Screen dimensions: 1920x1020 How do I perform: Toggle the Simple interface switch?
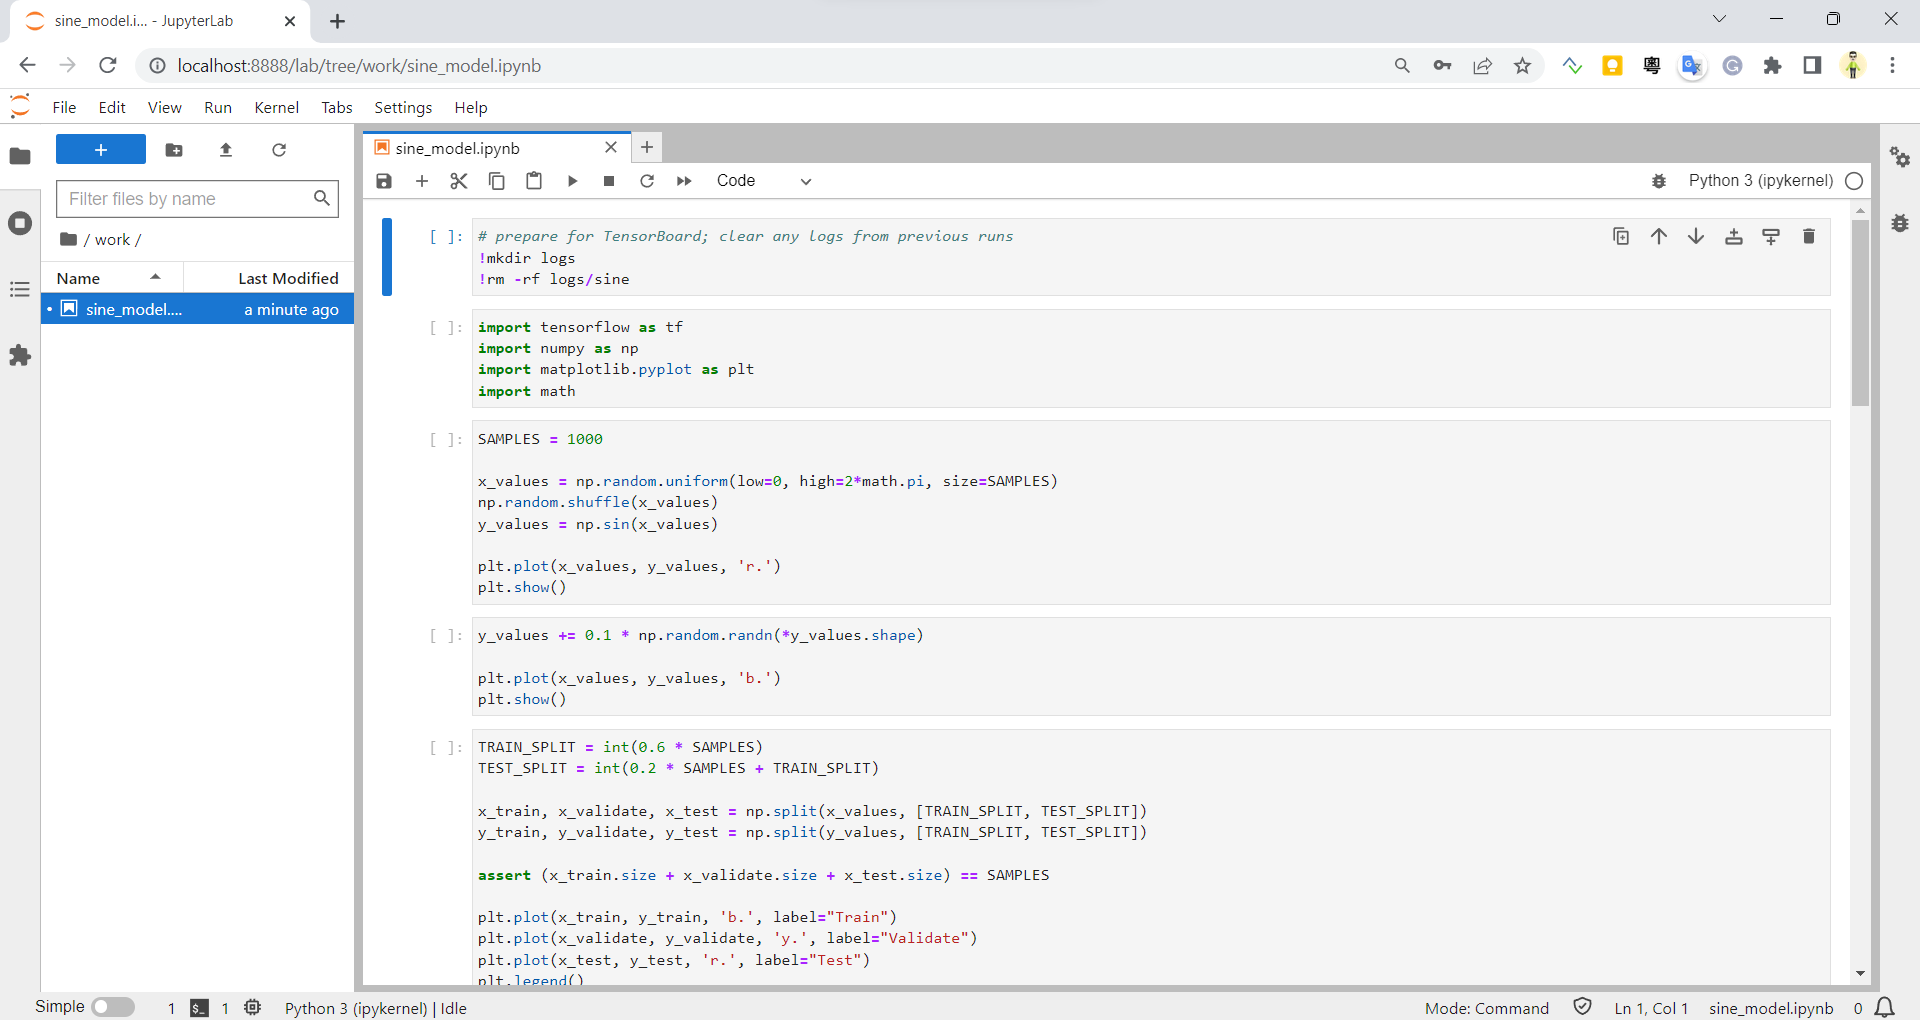[113, 1007]
